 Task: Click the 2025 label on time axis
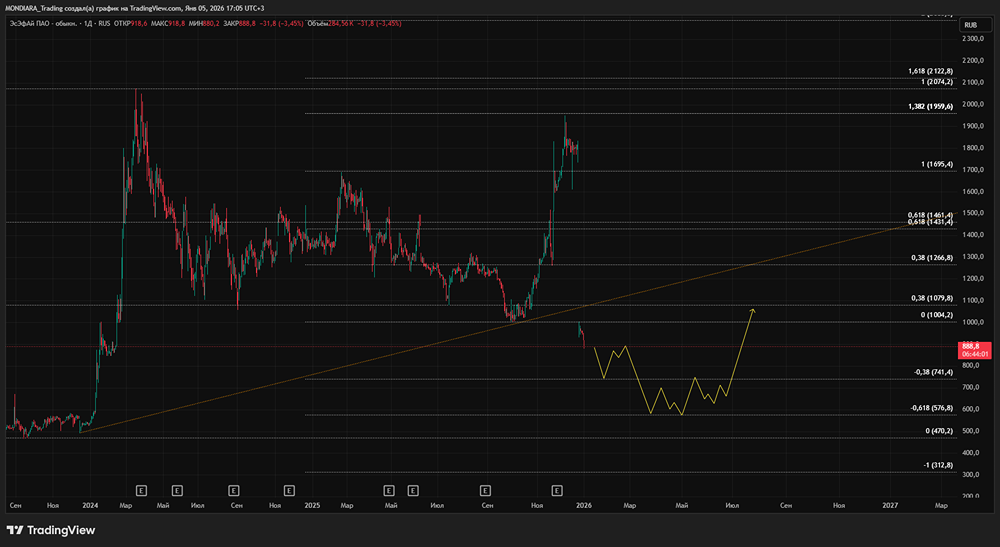pyautogui.click(x=311, y=506)
